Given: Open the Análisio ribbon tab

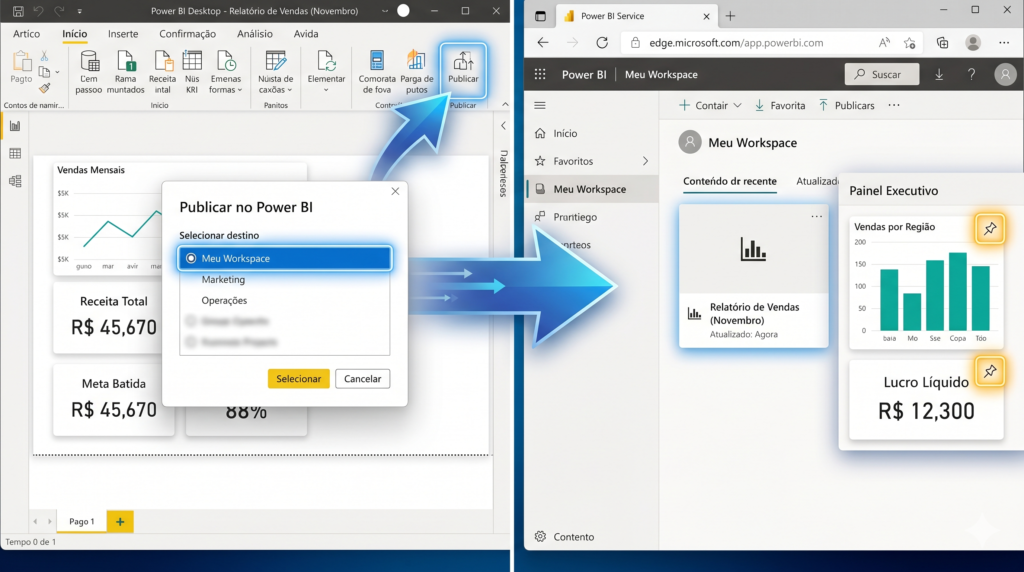Looking at the screenshot, I should point(255,34).
